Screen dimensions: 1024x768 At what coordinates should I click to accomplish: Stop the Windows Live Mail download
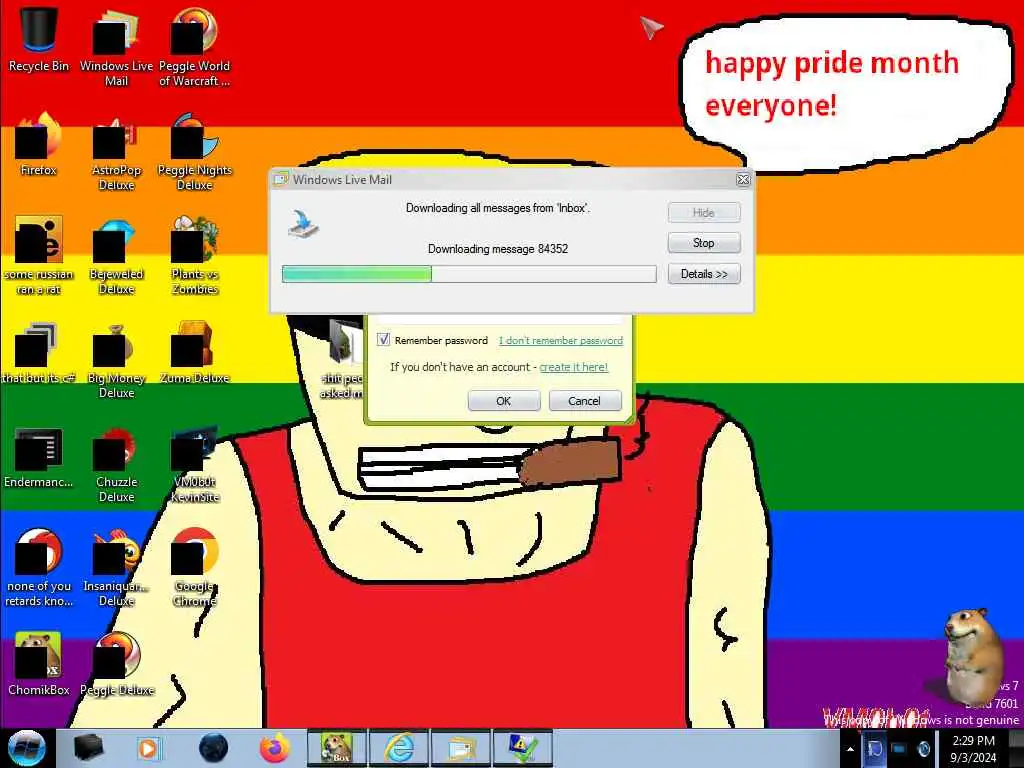pyautogui.click(x=704, y=243)
